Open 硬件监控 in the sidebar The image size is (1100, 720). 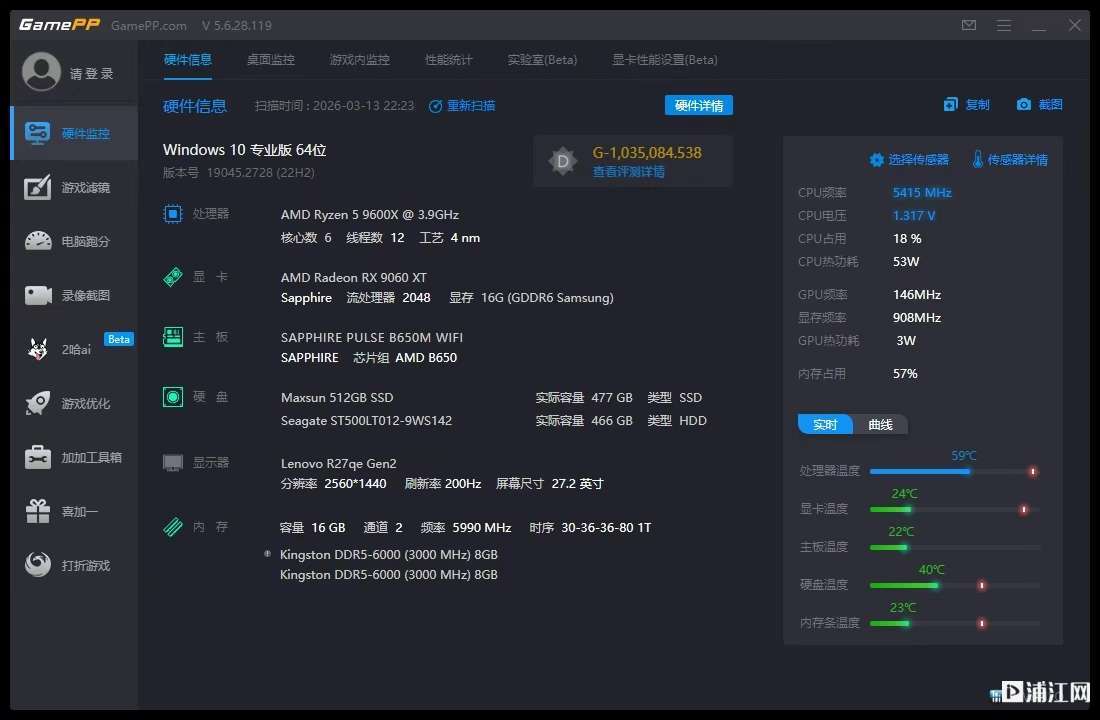click(74, 133)
